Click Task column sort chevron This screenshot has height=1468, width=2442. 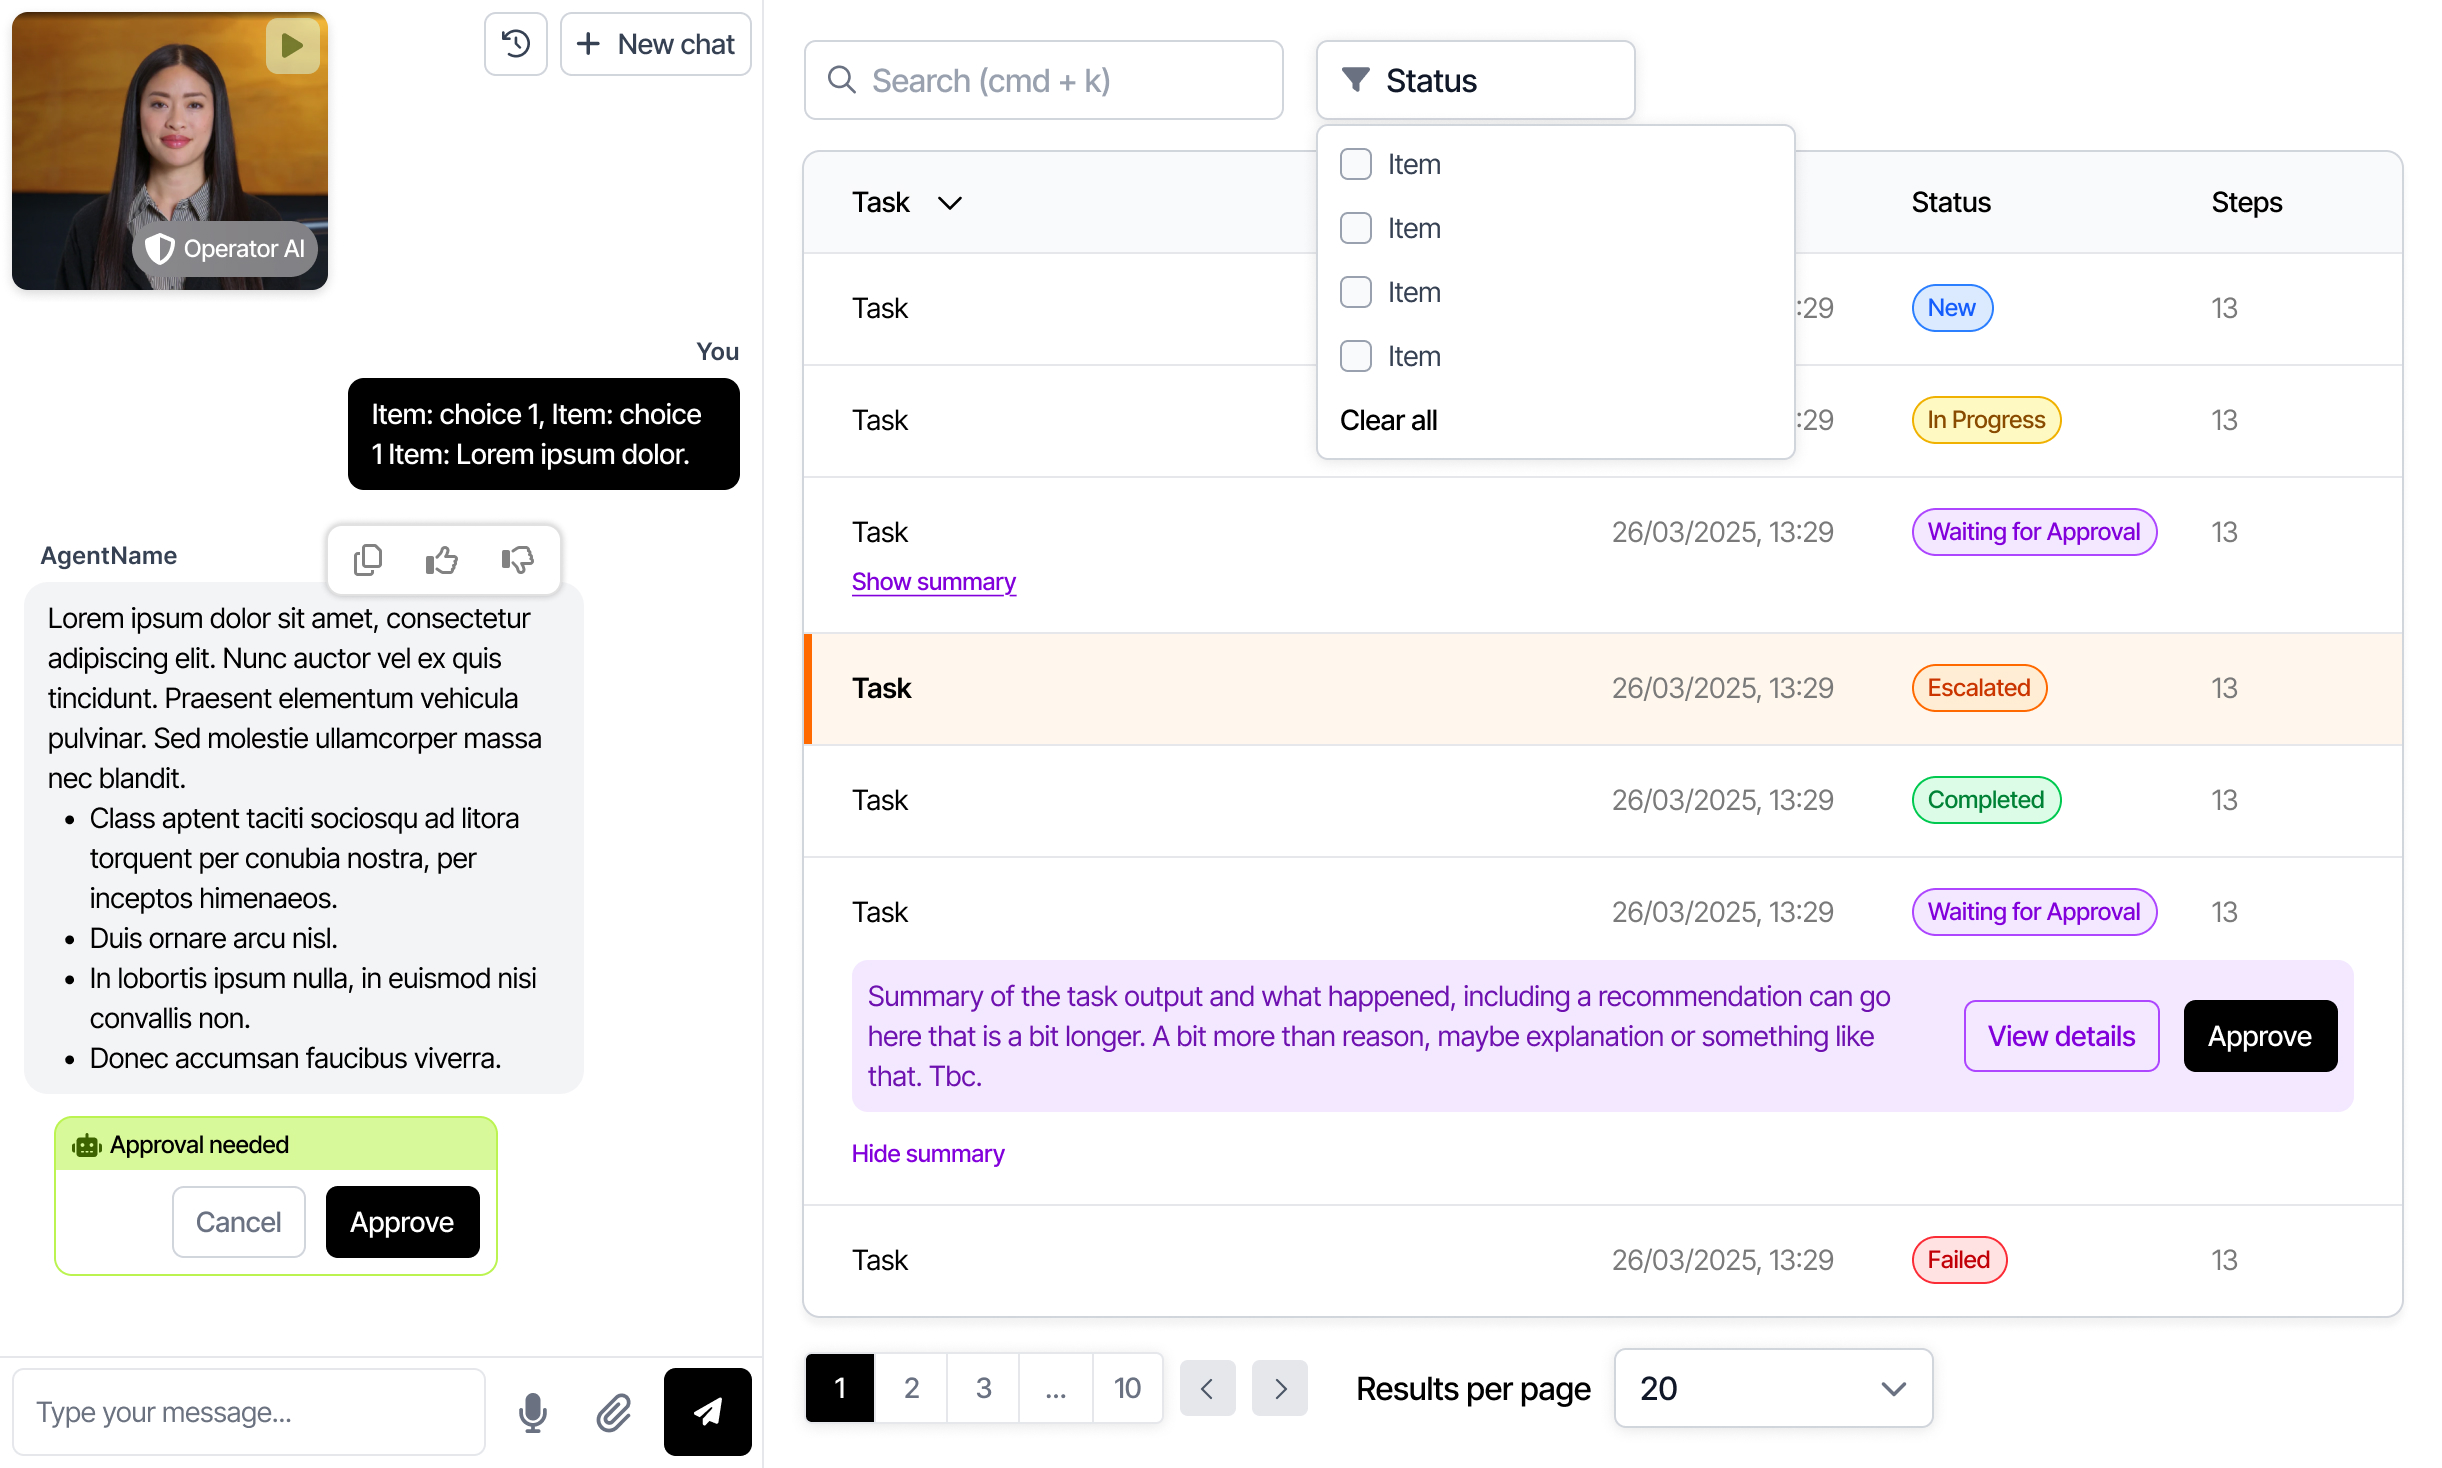[950, 203]
